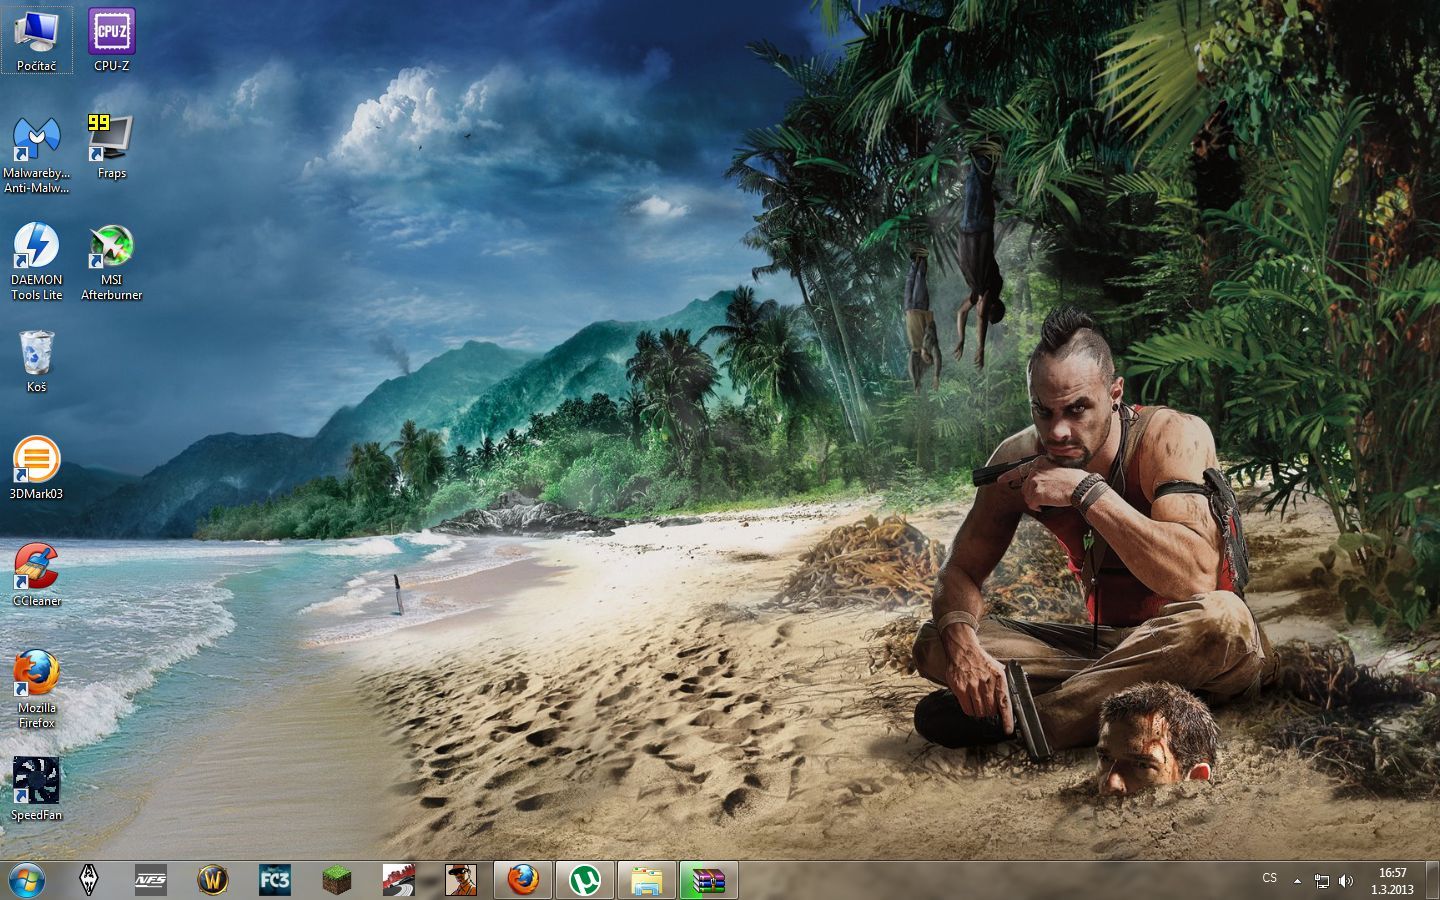Open the network connection tray icon
The height and width of the screenshot is (900, 1440).
point(1321,881)
